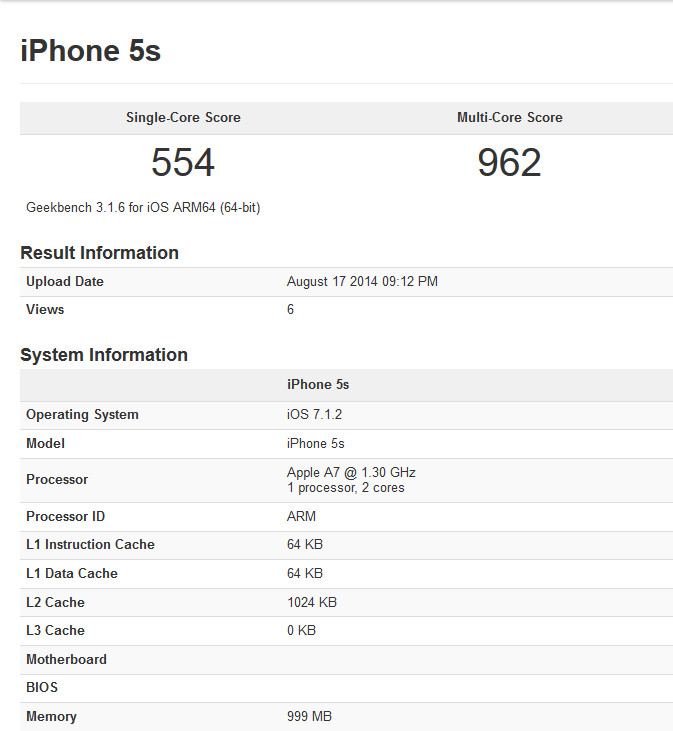Click the Memory row label
The image size is (673, 731).
click(x=51, y=717)
